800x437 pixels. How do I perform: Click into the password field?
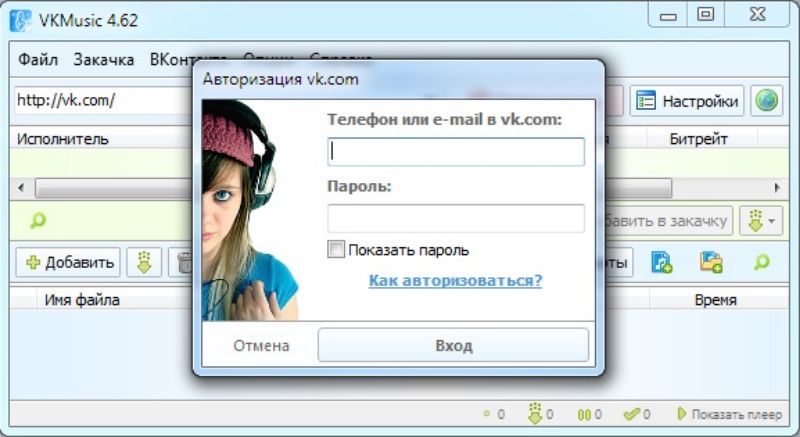(x=456, y=218)
